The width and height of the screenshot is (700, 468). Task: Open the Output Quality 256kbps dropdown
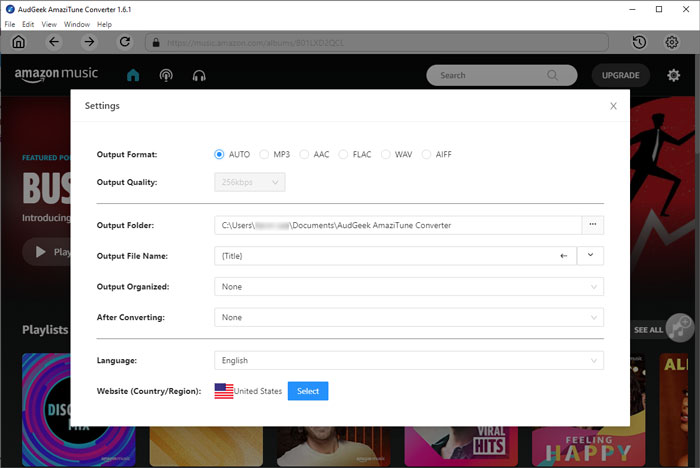click(x=250, y=182)
